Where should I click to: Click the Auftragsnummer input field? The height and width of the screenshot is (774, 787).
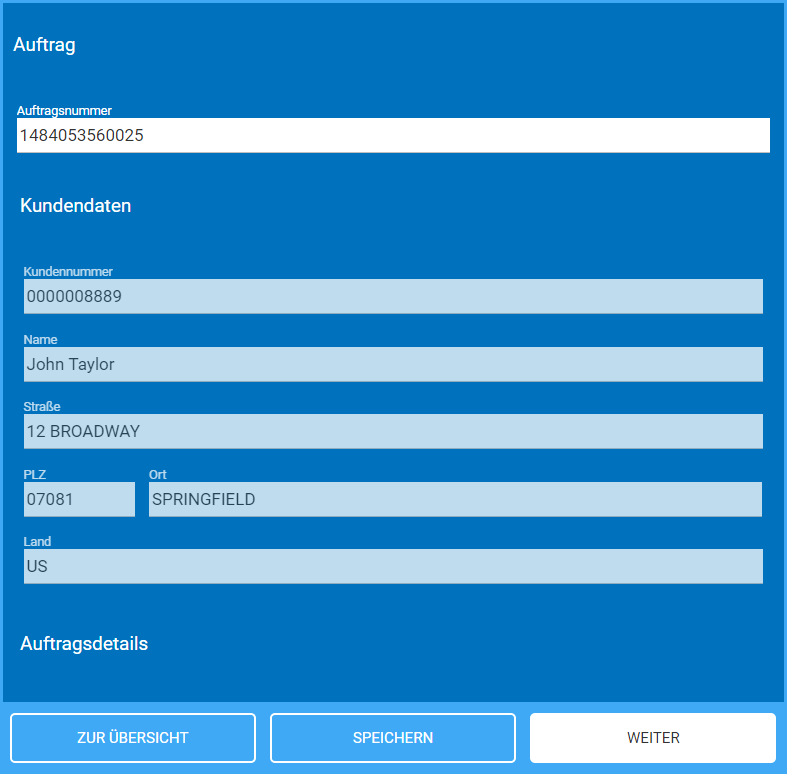(392, 136)
